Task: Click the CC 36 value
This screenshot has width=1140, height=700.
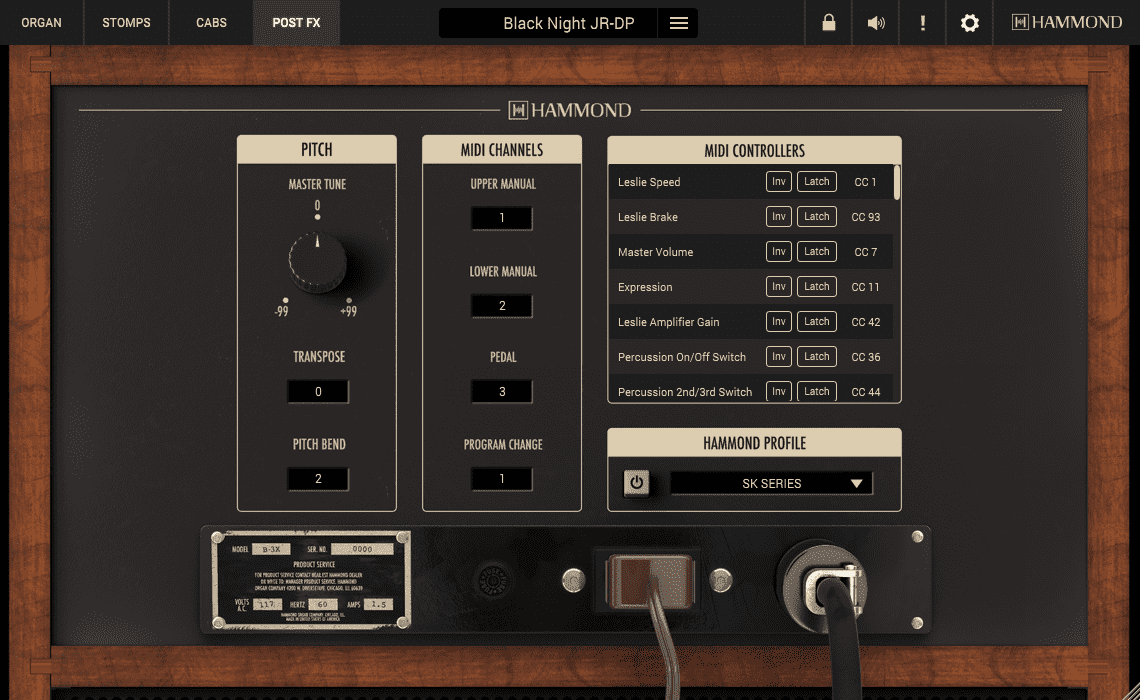Action: tap(865, 357)
